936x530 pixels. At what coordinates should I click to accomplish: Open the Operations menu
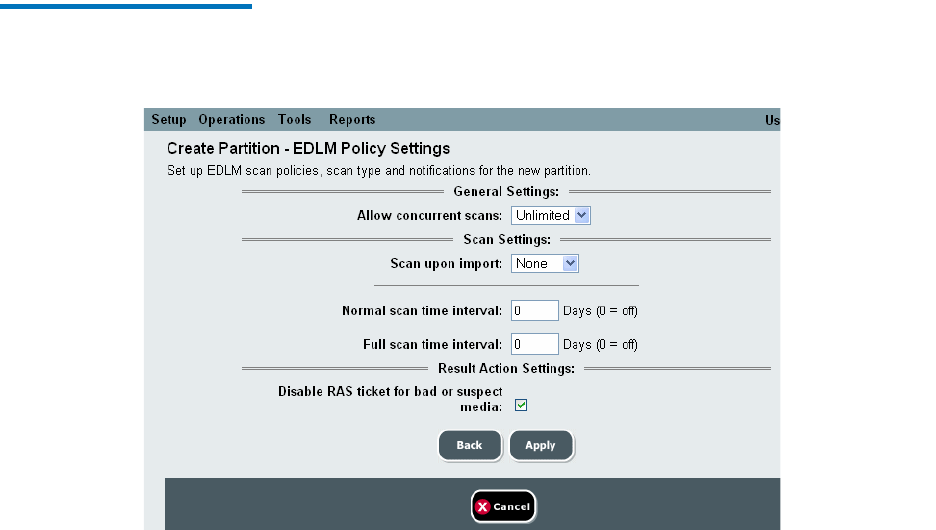pyautogui.click(x=231, y=120)
